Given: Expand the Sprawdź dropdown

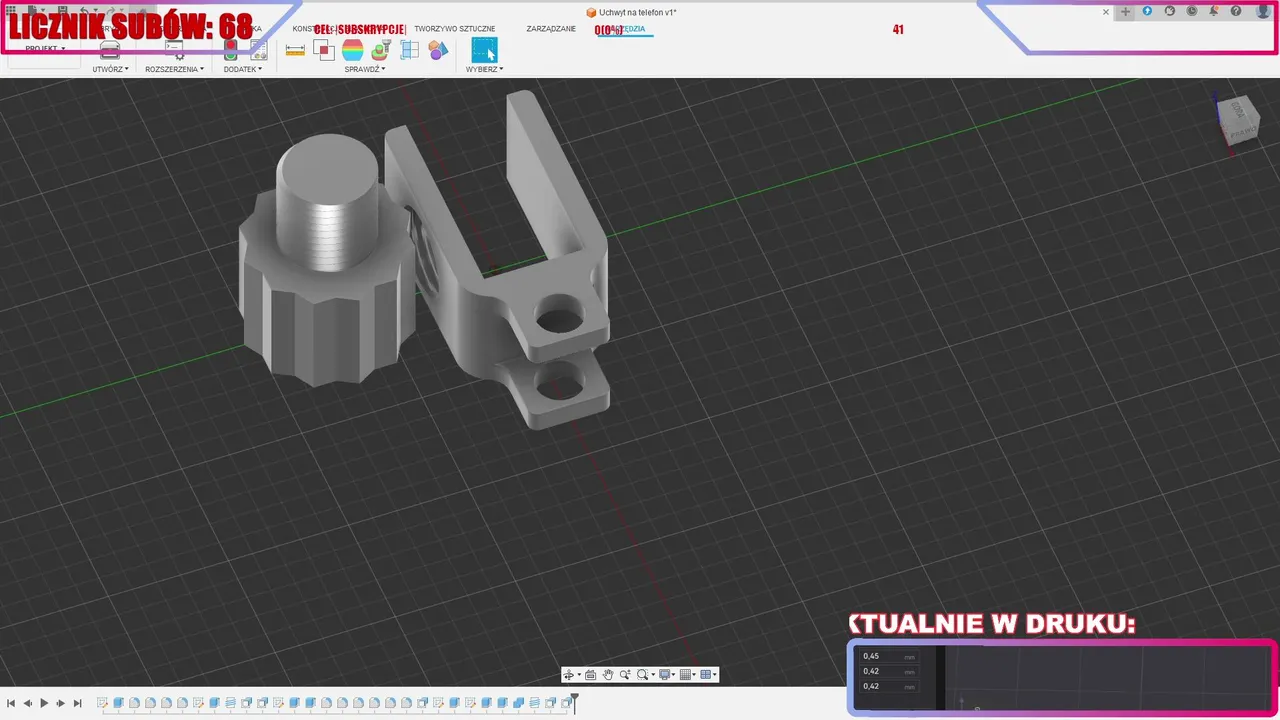Looking at the screenshot, I should 365,69.
